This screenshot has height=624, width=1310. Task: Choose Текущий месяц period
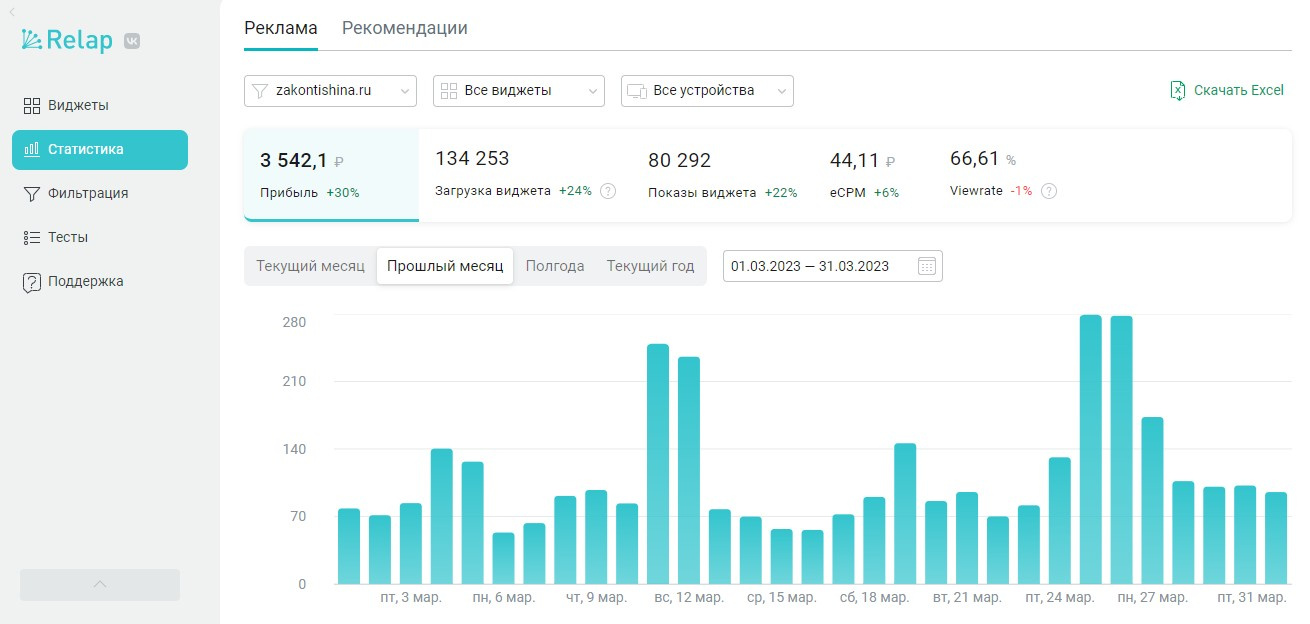tap(310, 266)
